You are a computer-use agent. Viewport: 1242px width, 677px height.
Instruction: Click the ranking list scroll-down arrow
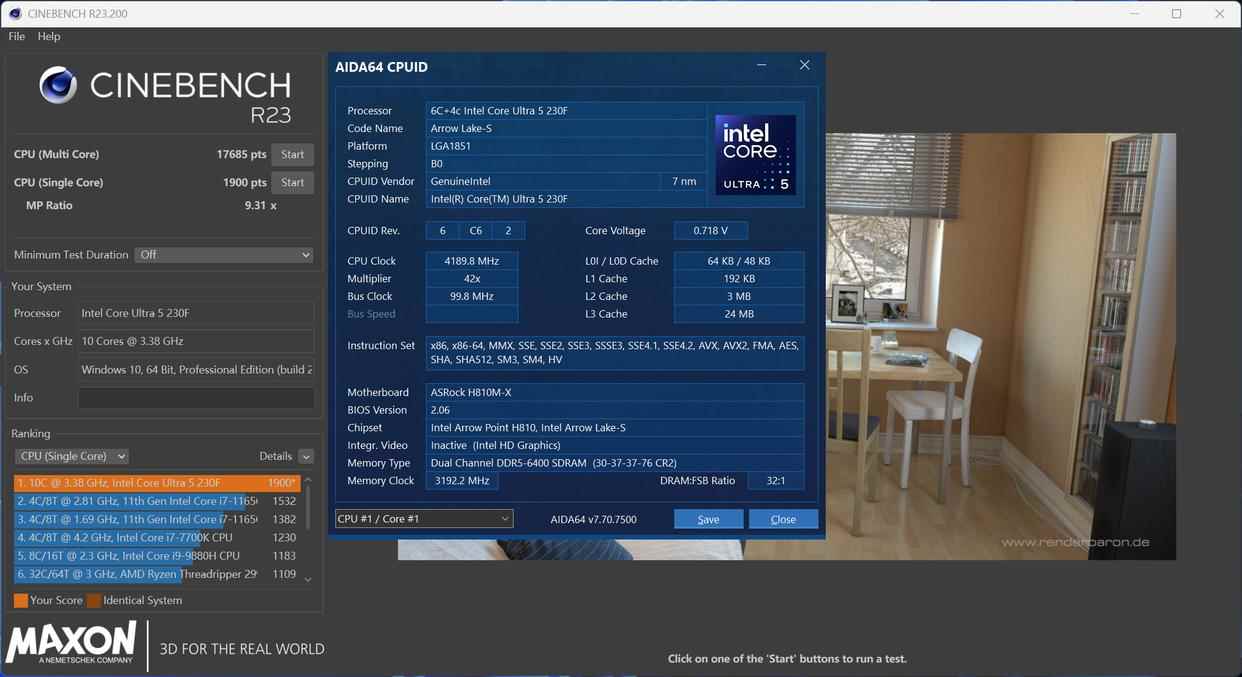pos(307,579)
